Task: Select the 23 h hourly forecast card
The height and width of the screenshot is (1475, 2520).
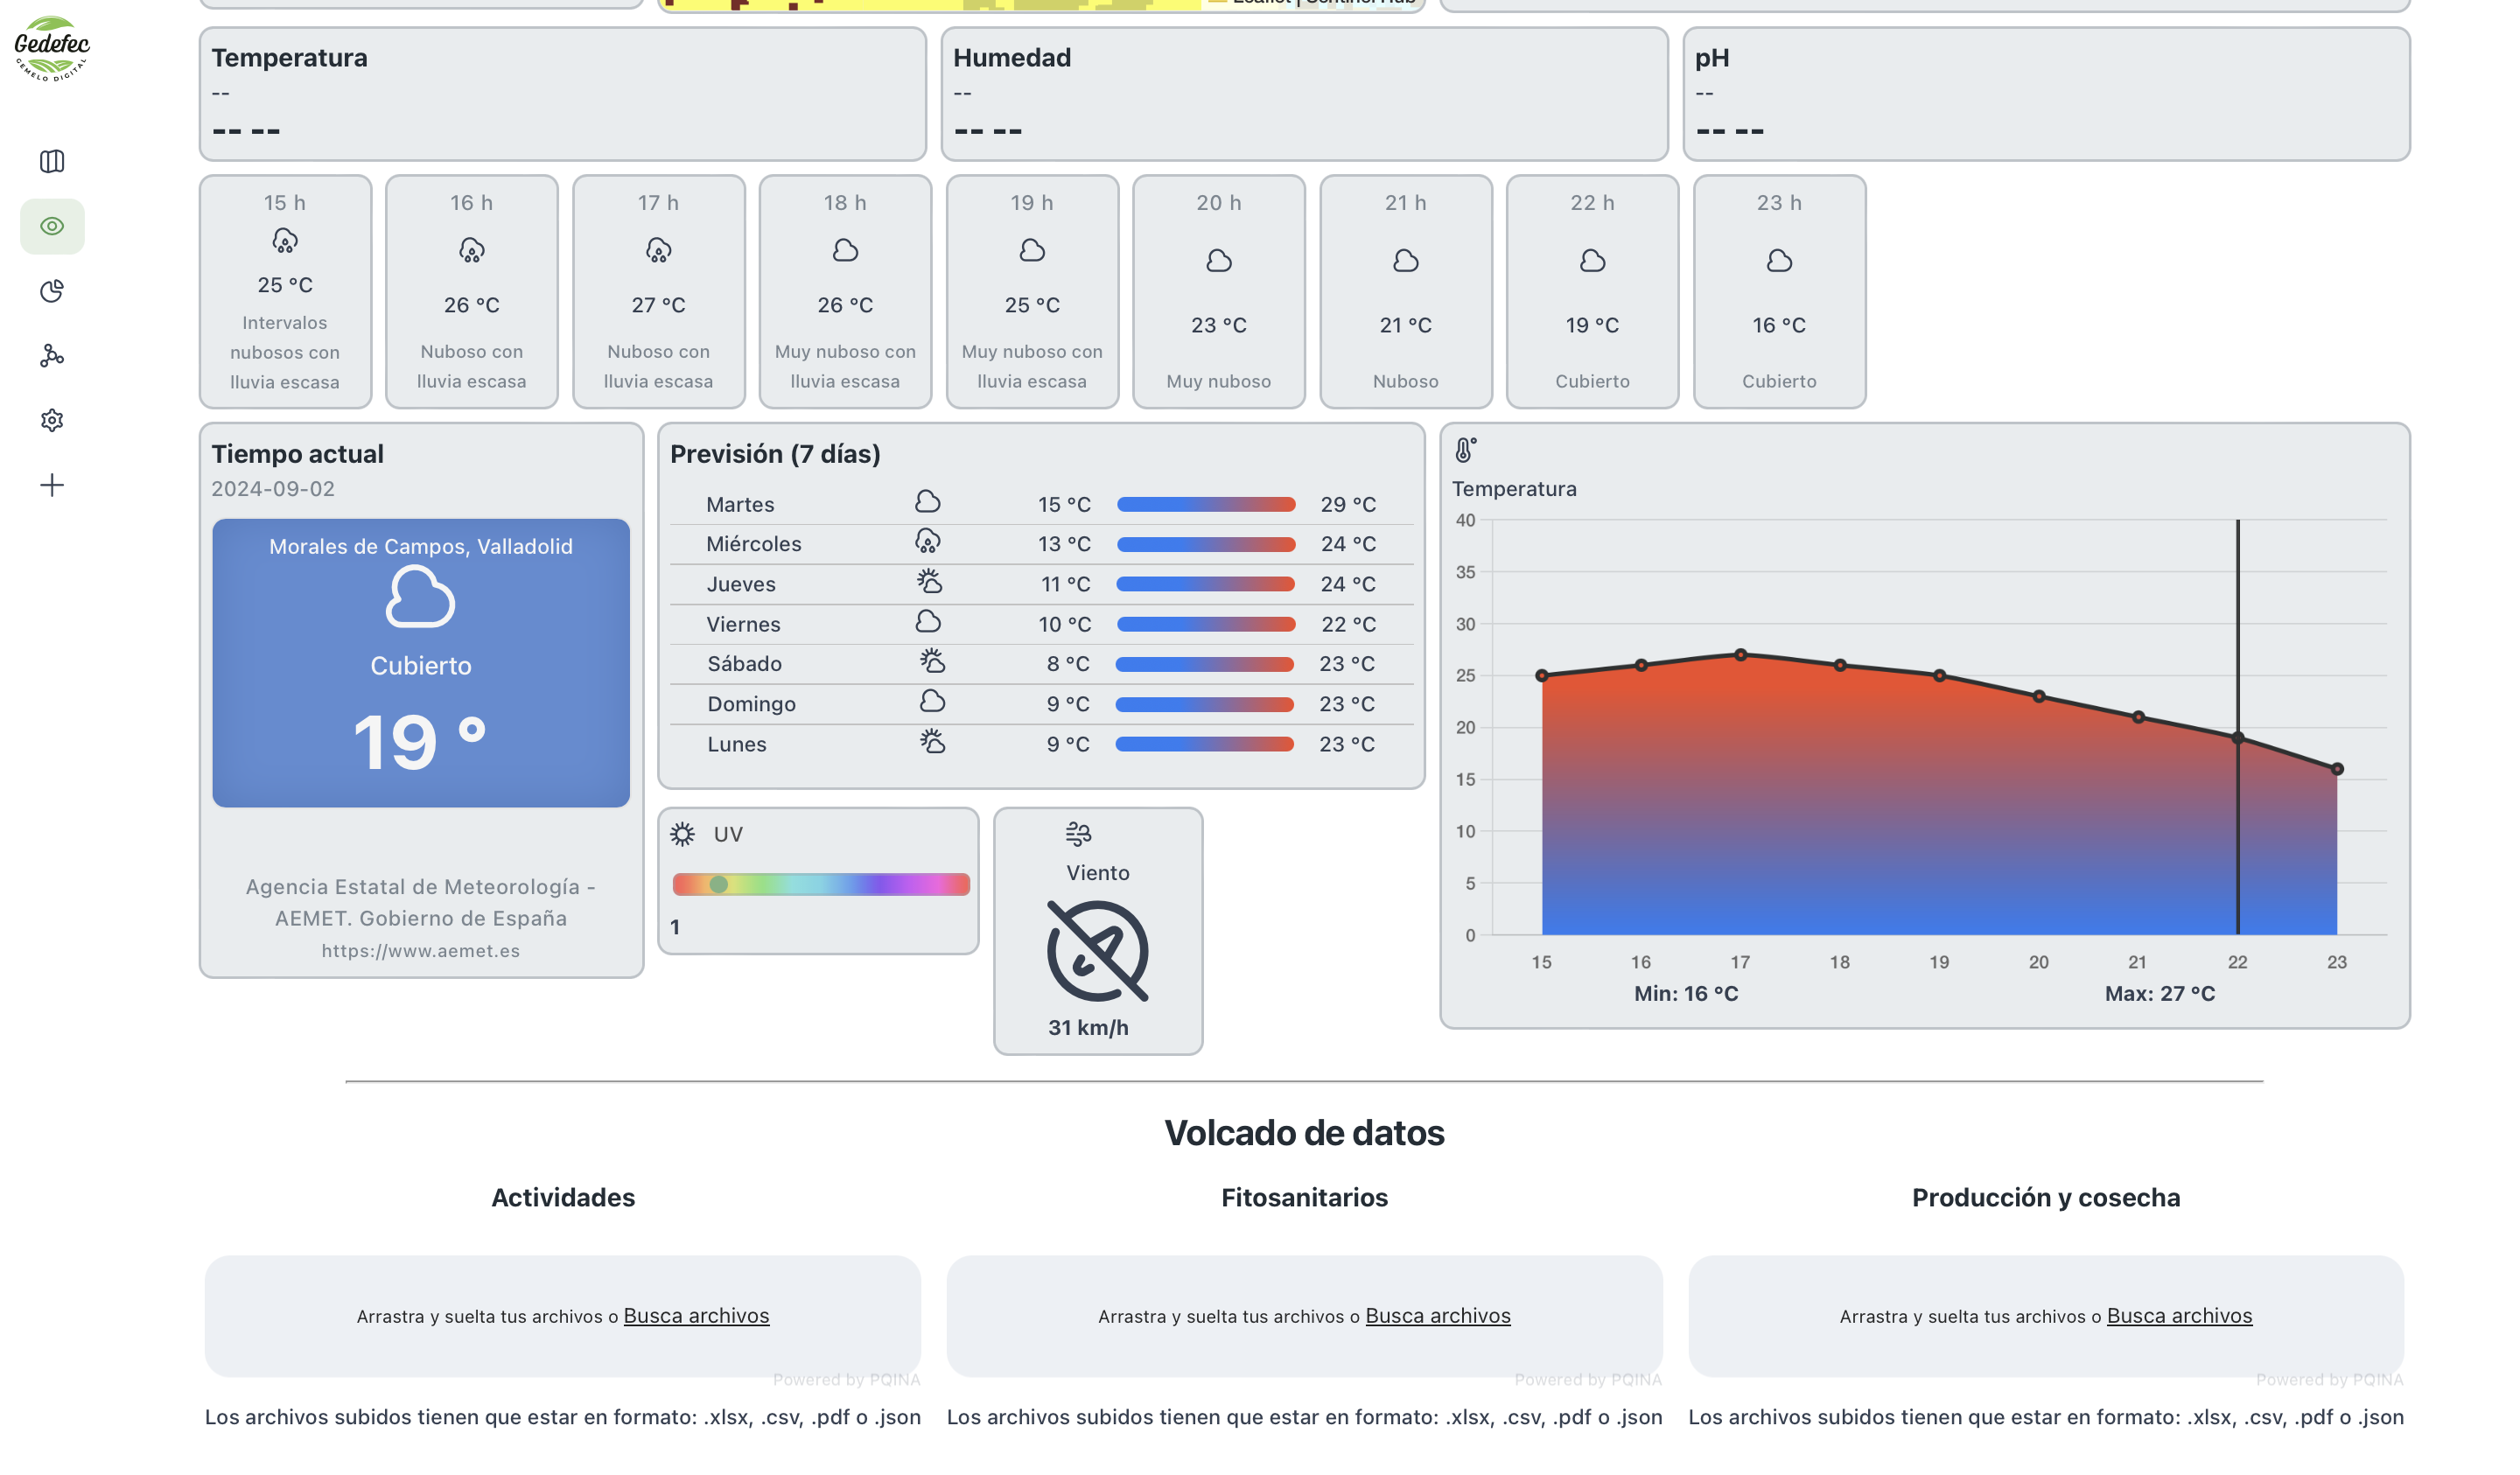Action: [x=1778, y=291]
